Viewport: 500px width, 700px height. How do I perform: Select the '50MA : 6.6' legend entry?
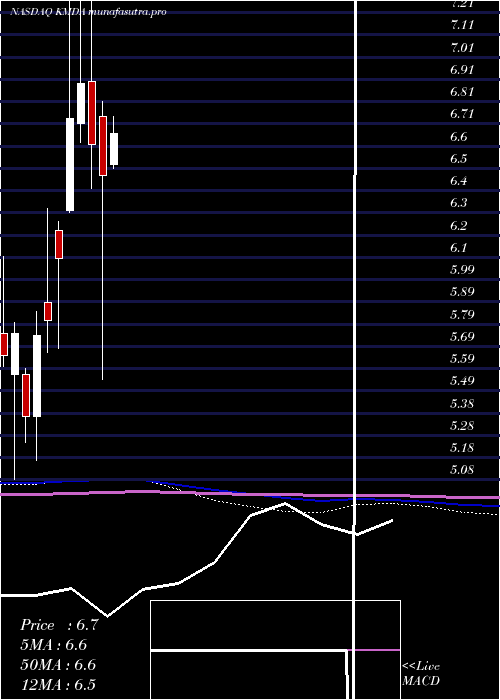[58, 665]
